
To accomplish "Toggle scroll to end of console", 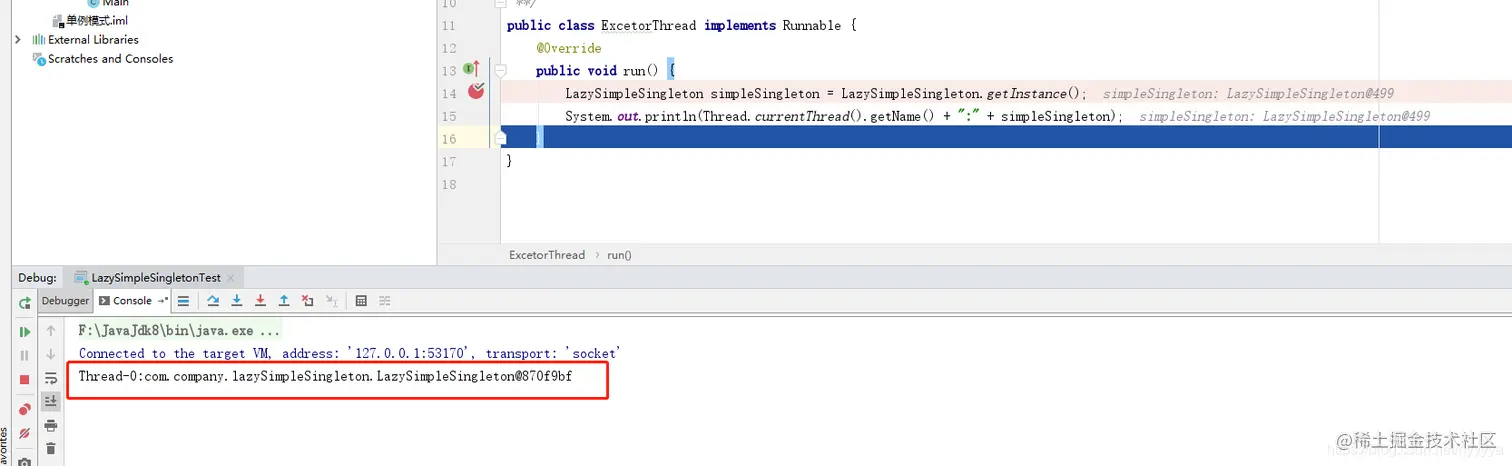I will click(51, 401).
